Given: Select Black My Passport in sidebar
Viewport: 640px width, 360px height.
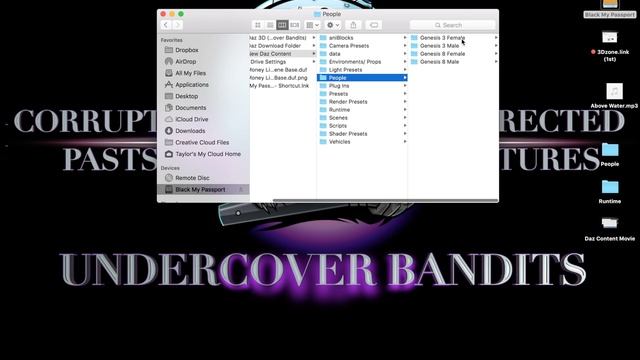Looking at the screenshot, I should [x=203, y=189].
